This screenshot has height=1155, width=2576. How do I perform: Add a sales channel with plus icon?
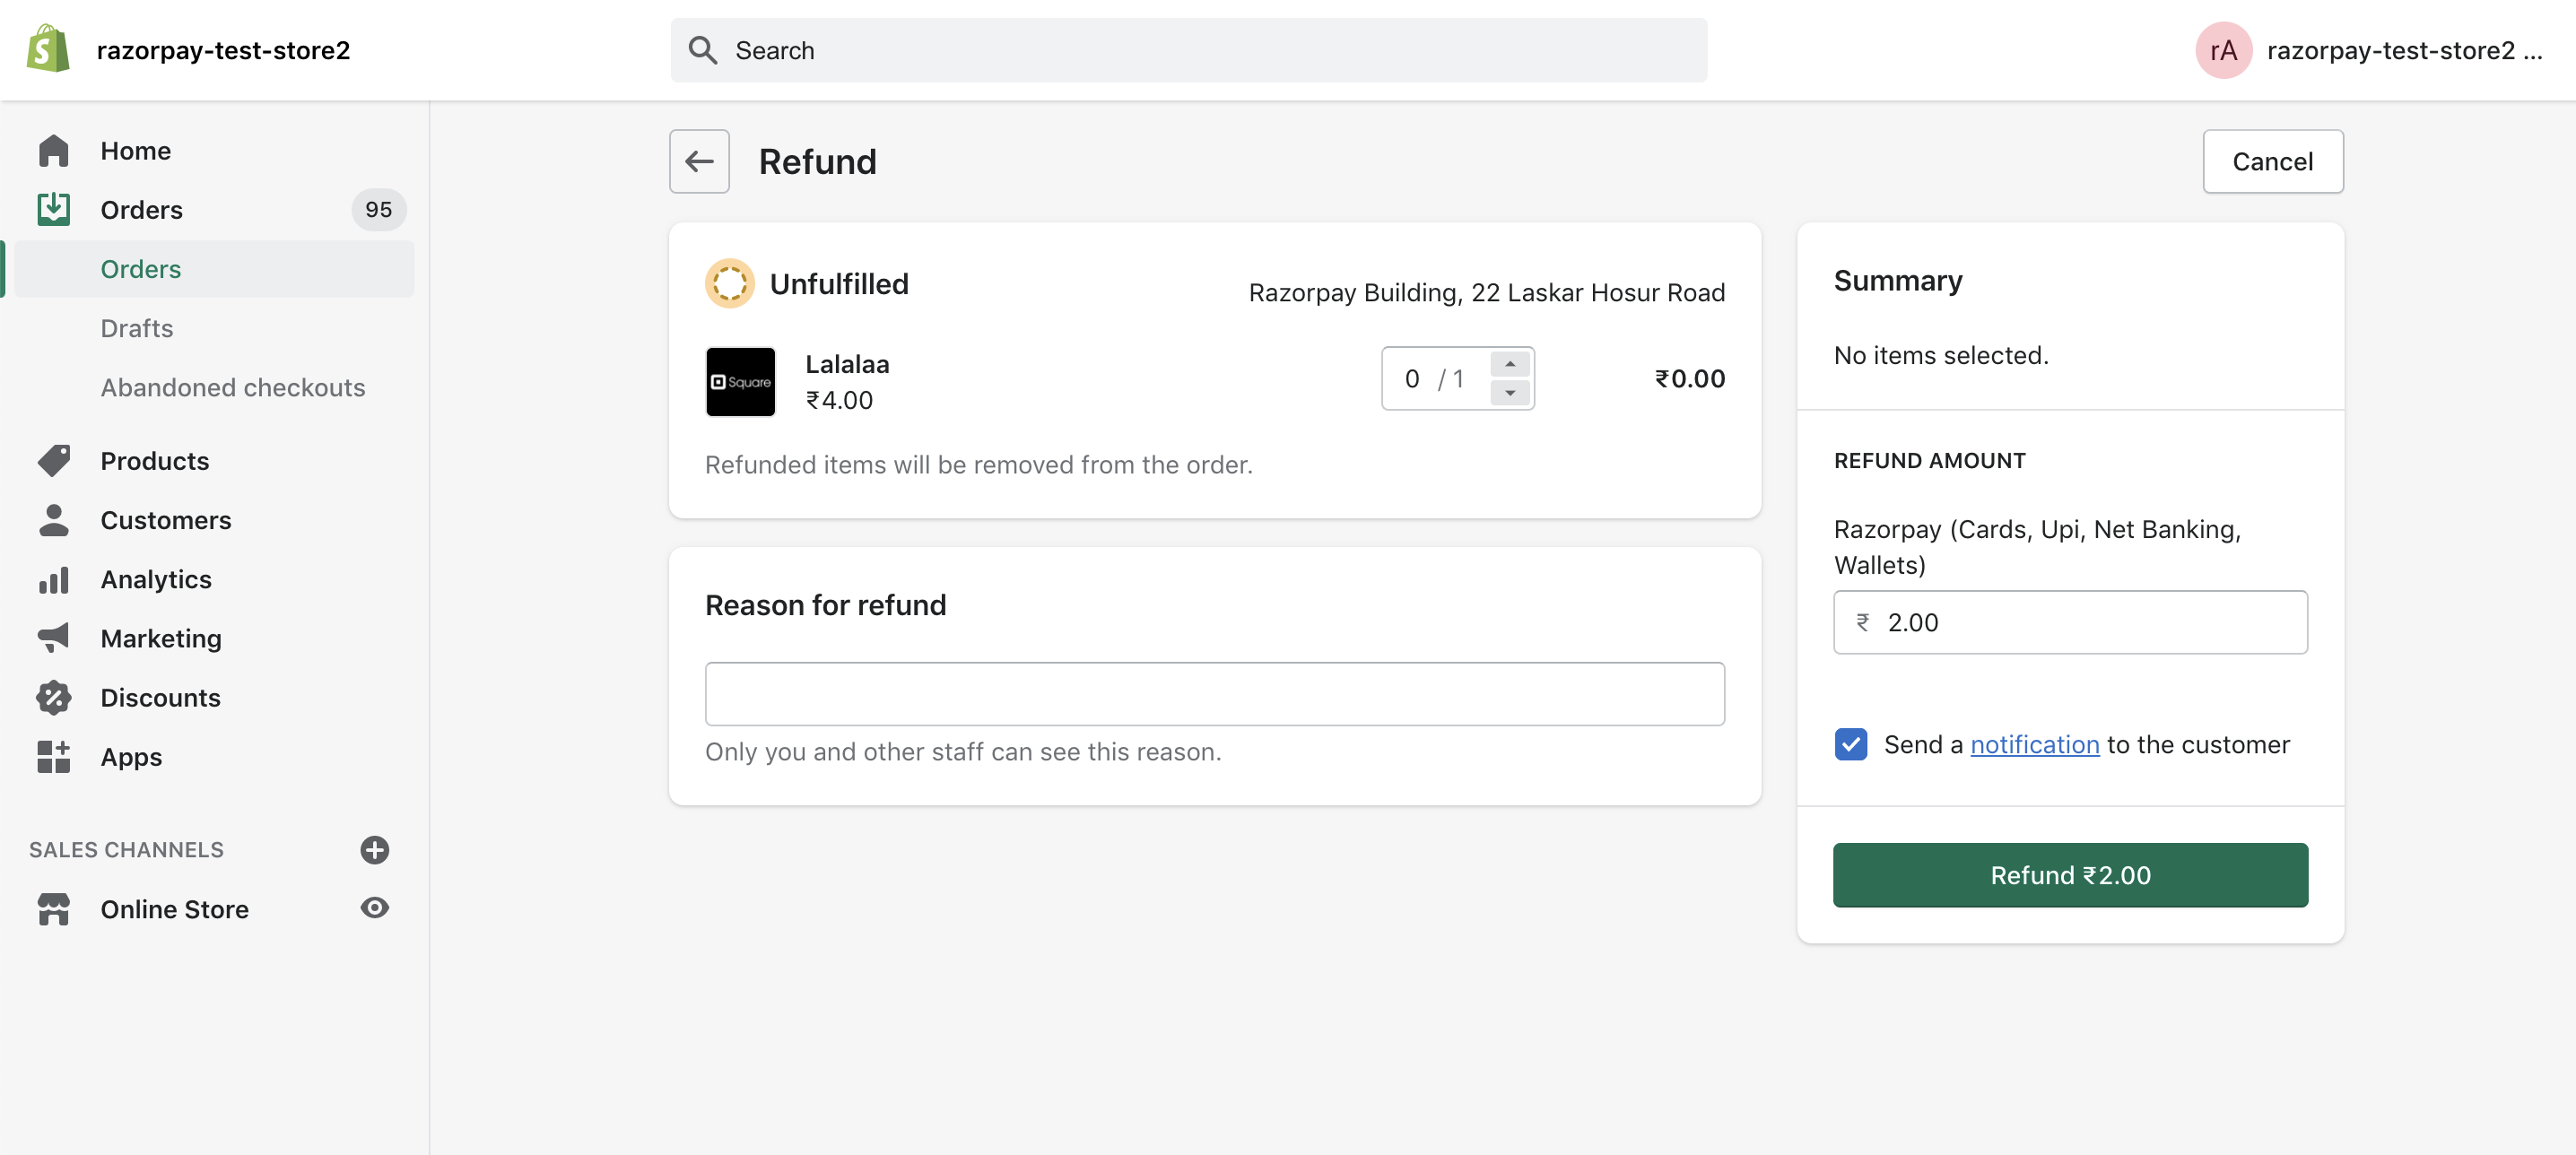click(374, 849)
